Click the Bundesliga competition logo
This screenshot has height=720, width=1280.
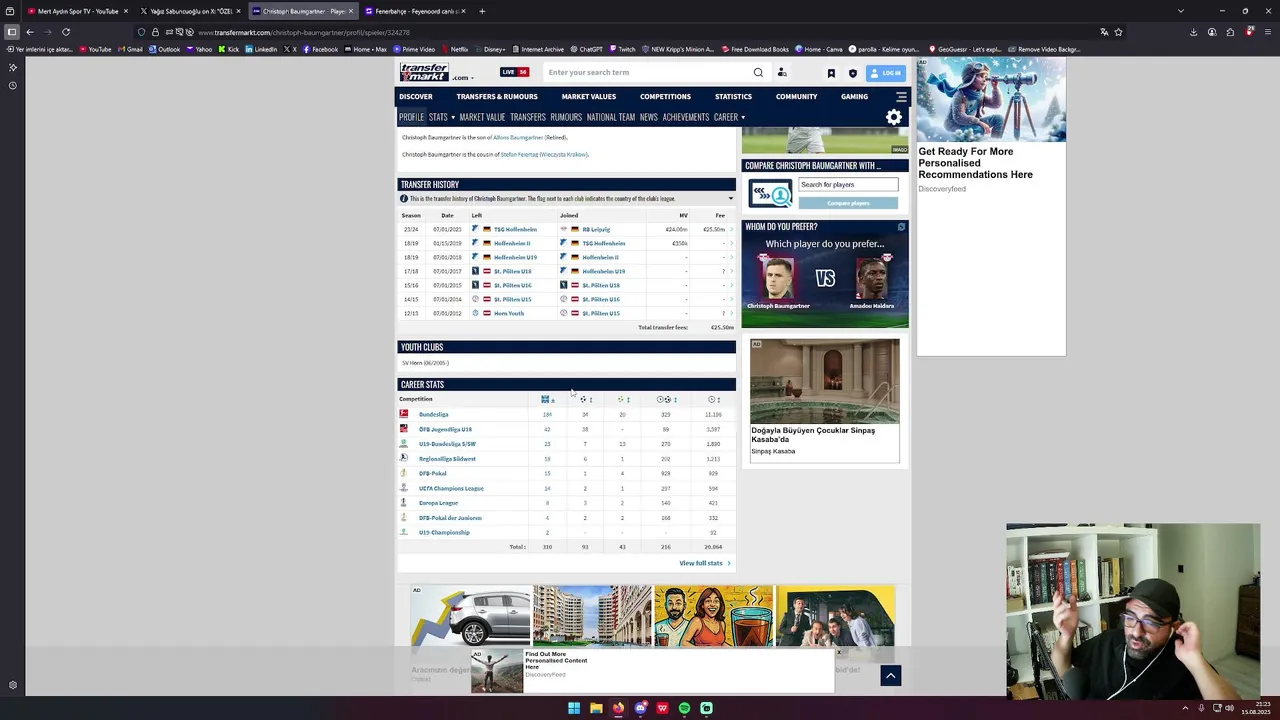coord(404,414)
